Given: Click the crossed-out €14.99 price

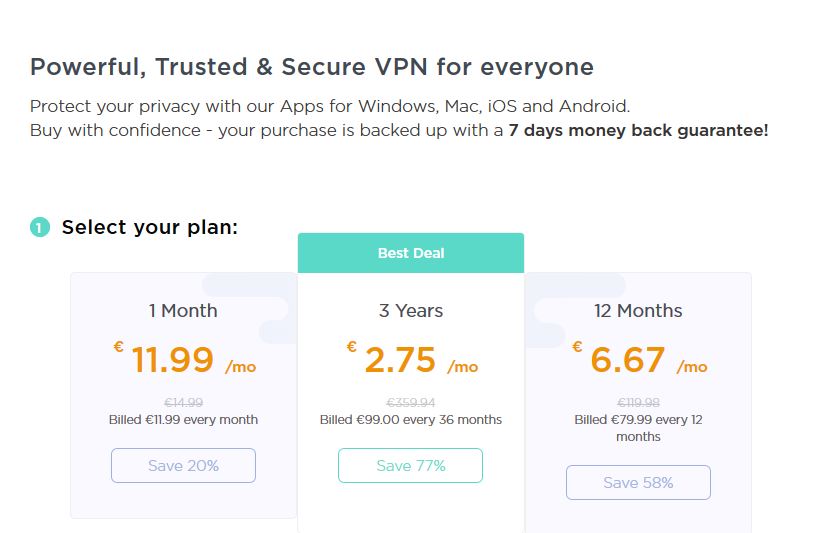Looking at the screenshot, I should coord(184,402).
